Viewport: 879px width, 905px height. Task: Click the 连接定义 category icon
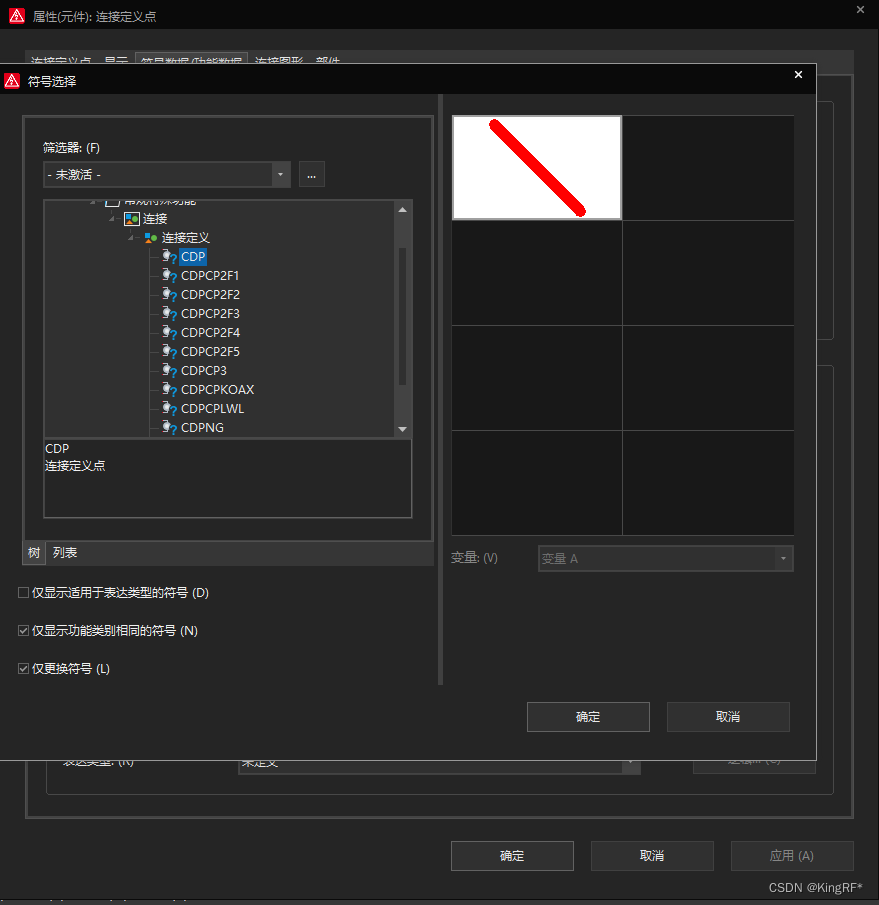click(x=151, y=238)
